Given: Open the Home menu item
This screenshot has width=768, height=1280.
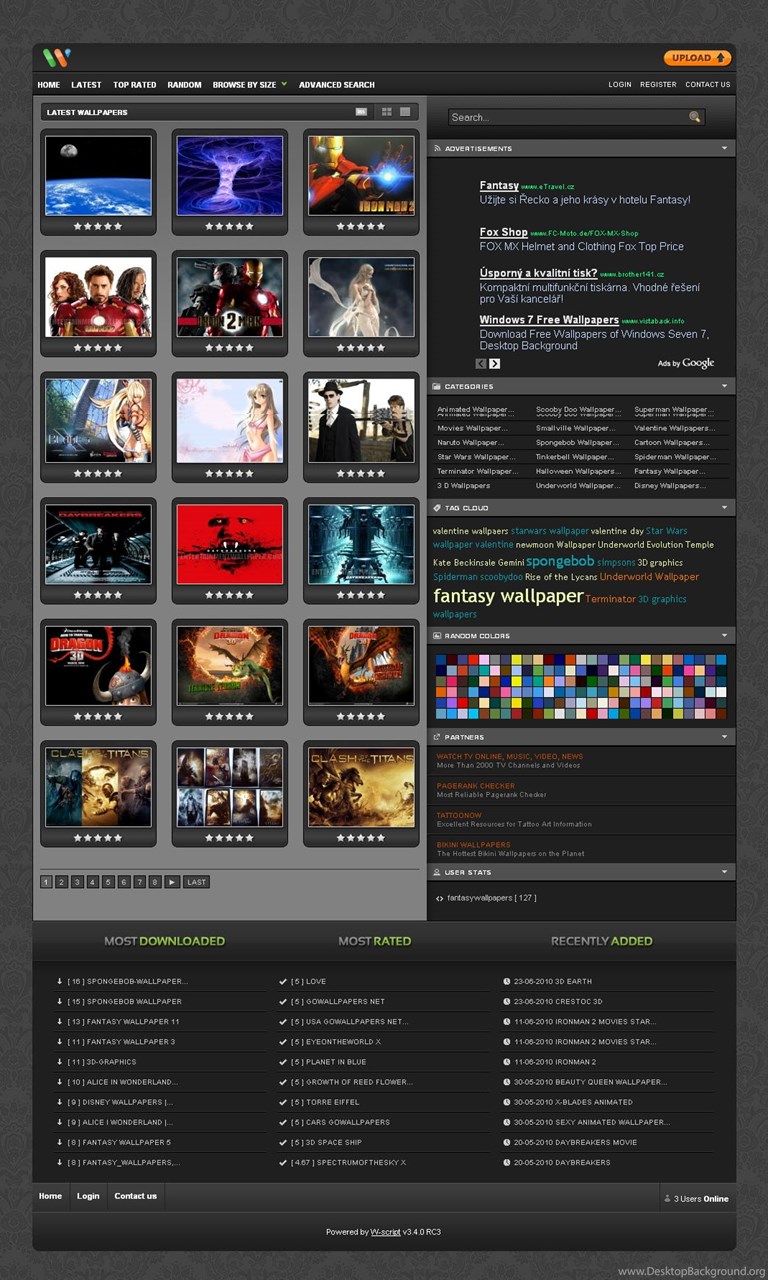Looking at the screenshot, I should coord(49,85).
